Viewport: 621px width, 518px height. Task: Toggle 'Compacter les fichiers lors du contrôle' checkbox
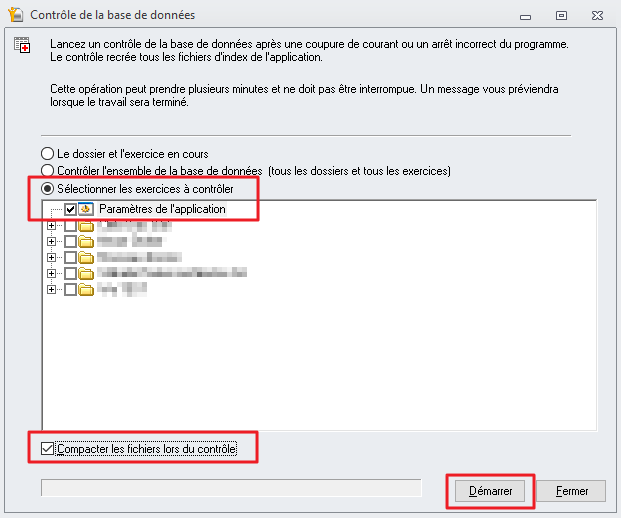tap(48, 449)
